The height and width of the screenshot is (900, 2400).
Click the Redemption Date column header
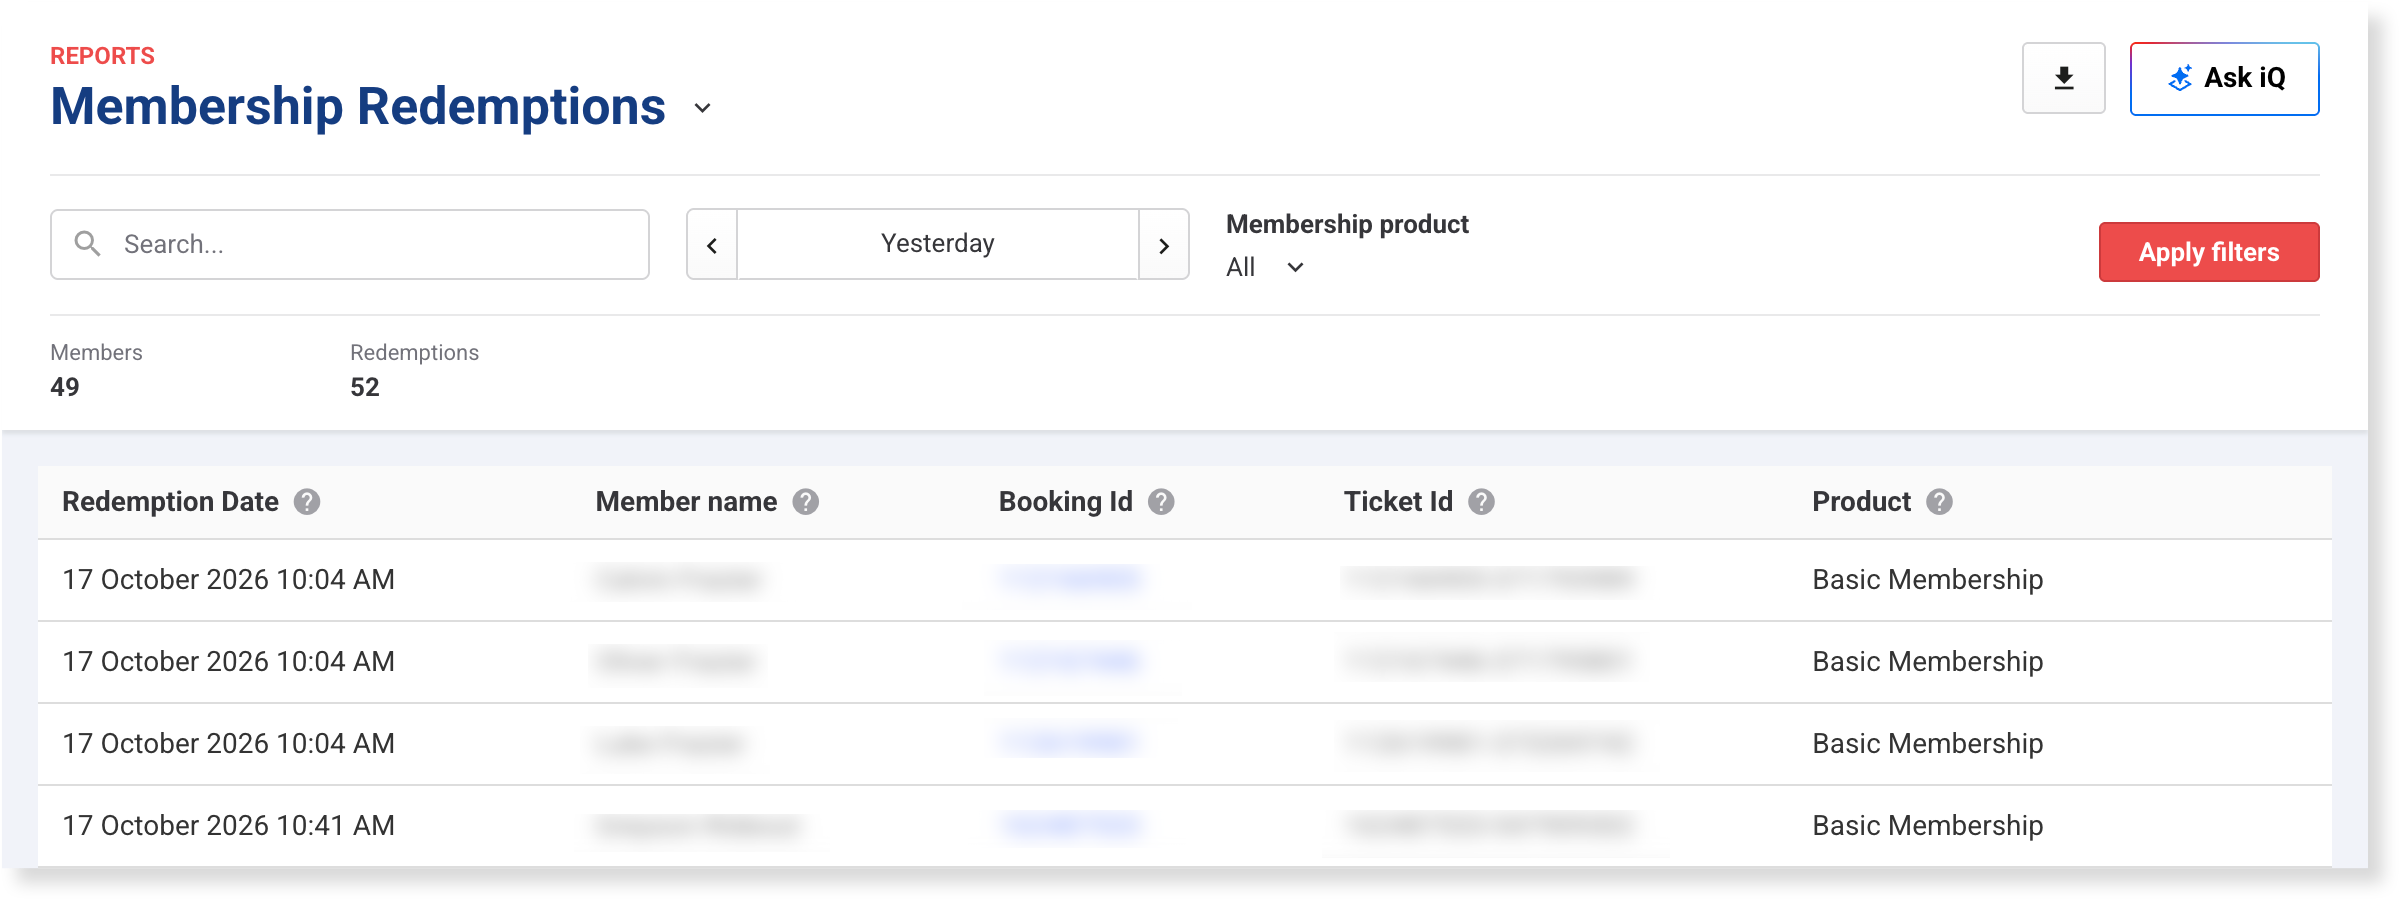[170, 502]
